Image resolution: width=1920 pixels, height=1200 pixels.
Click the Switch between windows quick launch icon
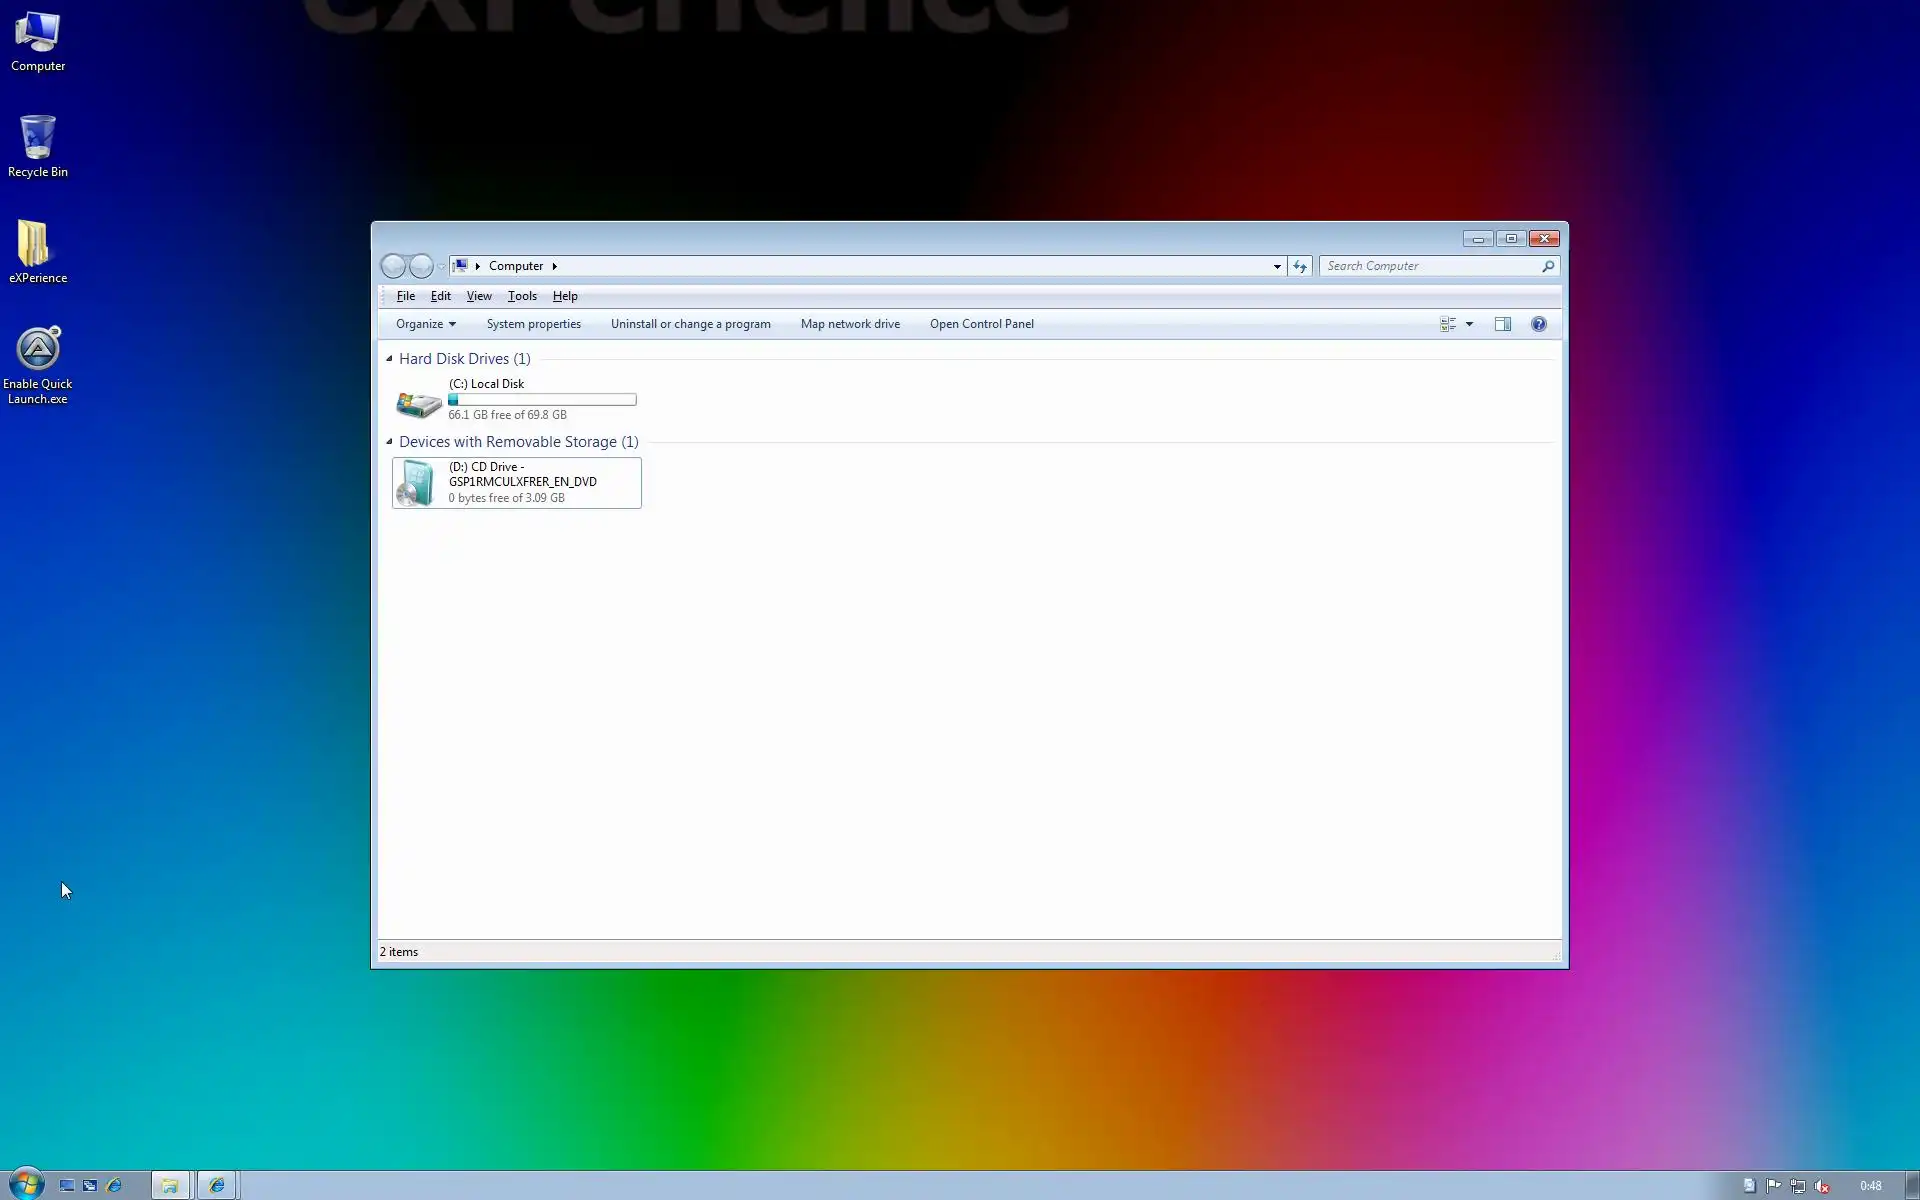(x=90, y=1186)
